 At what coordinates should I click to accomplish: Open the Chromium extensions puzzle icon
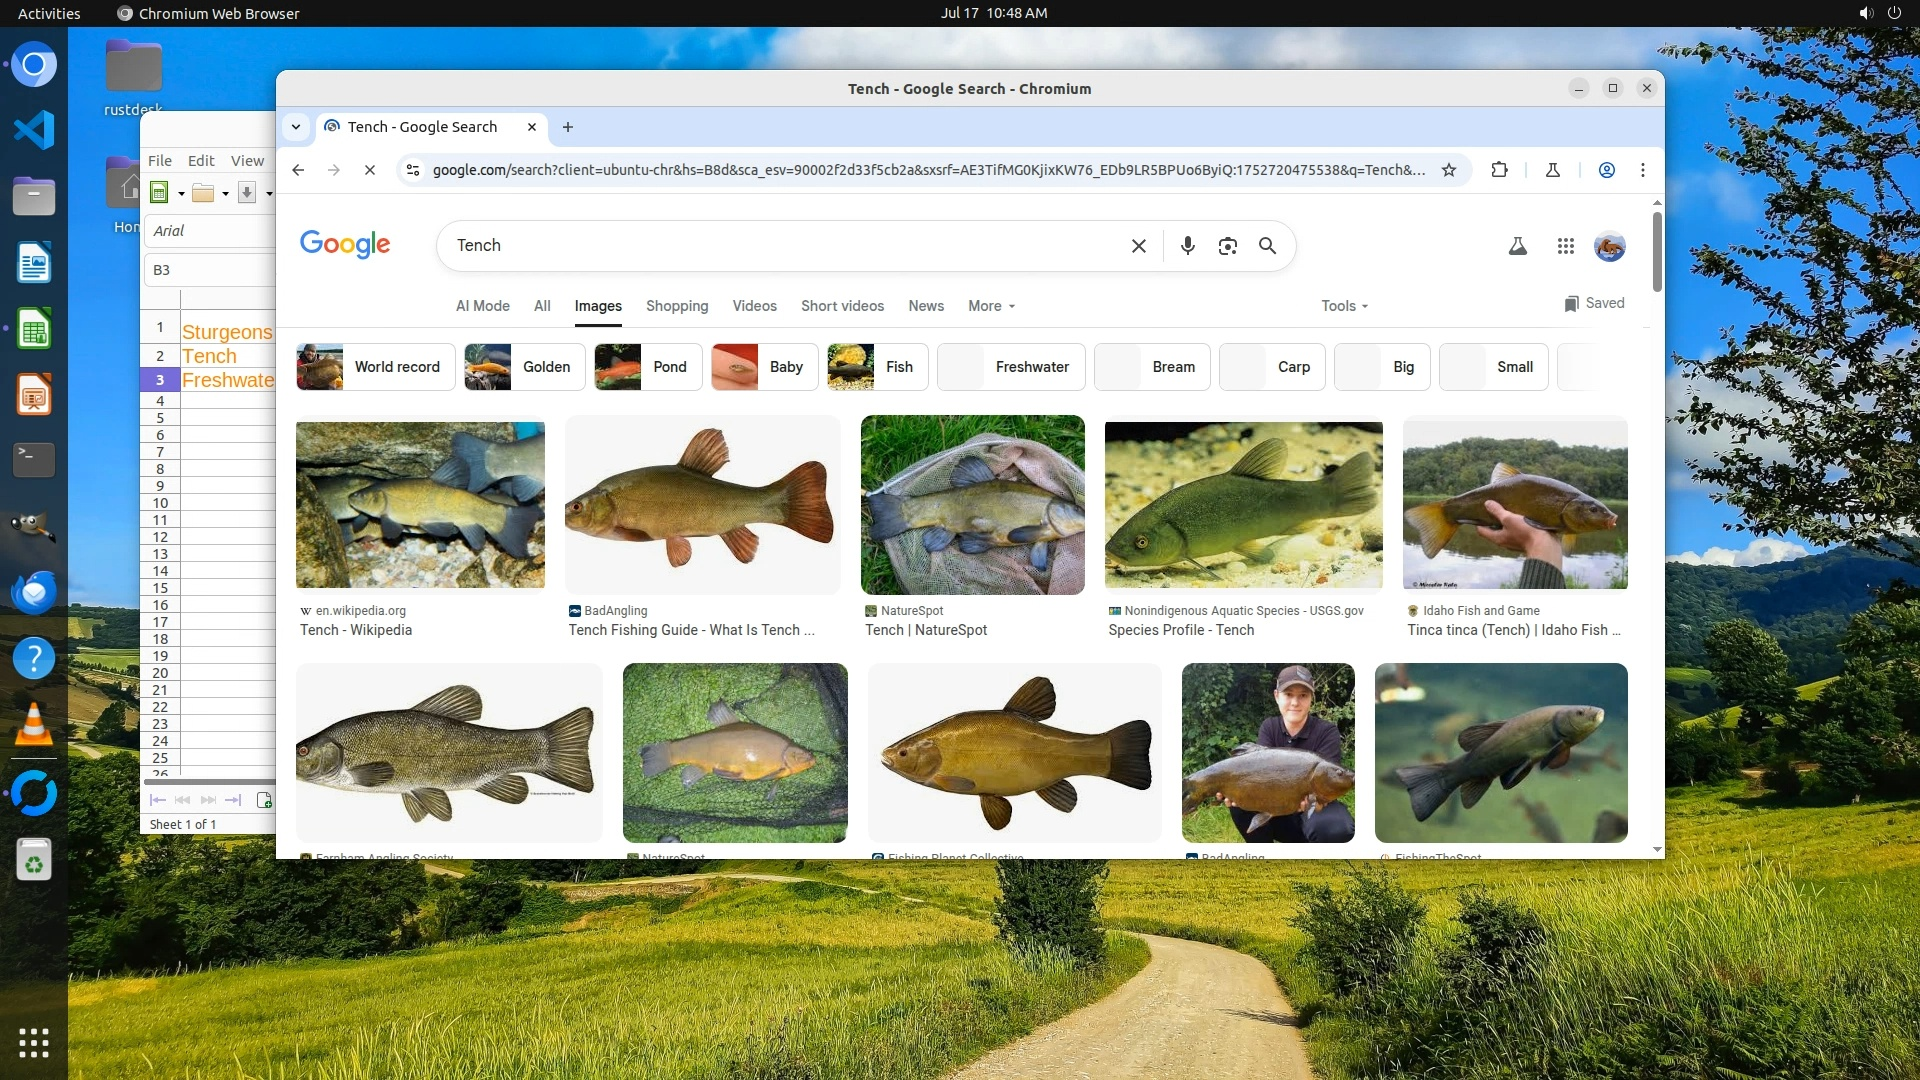1498,170
